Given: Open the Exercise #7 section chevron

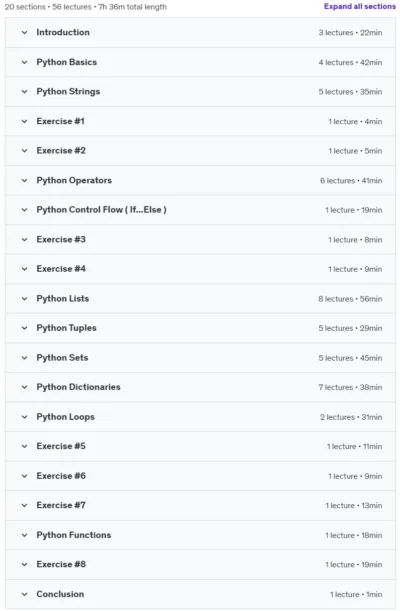Looking at the screenshot, I should click(x=24, y=505).
